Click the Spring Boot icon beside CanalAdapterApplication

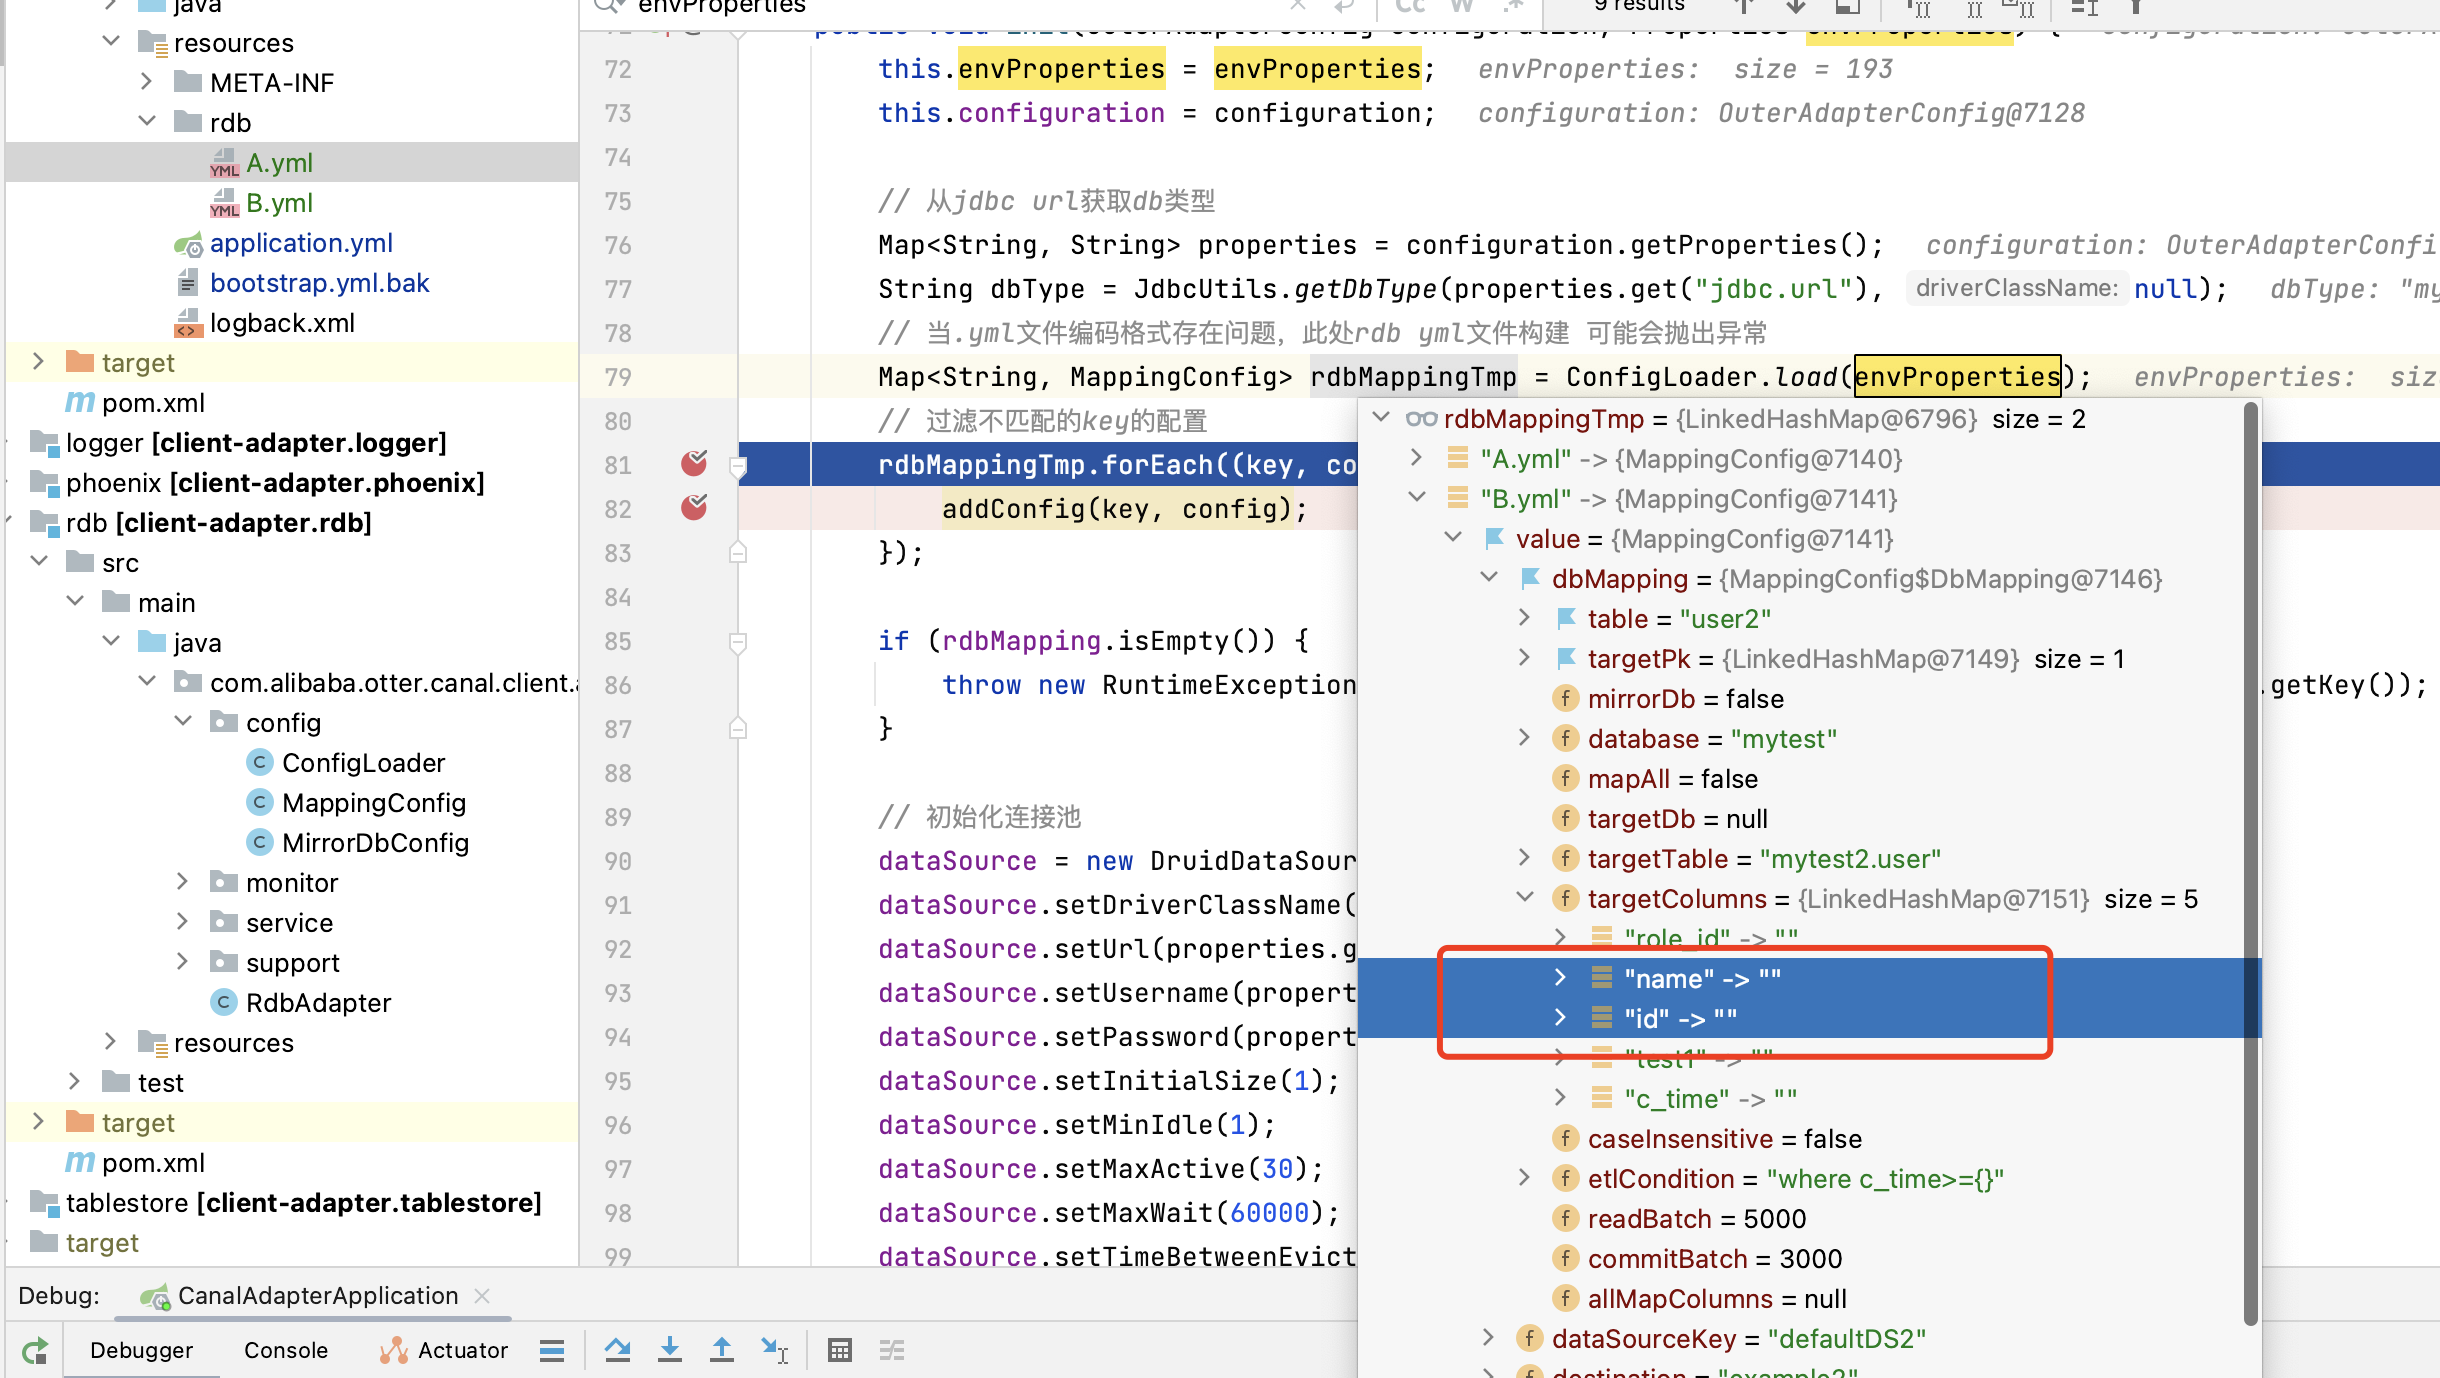tap(157, 1295)
